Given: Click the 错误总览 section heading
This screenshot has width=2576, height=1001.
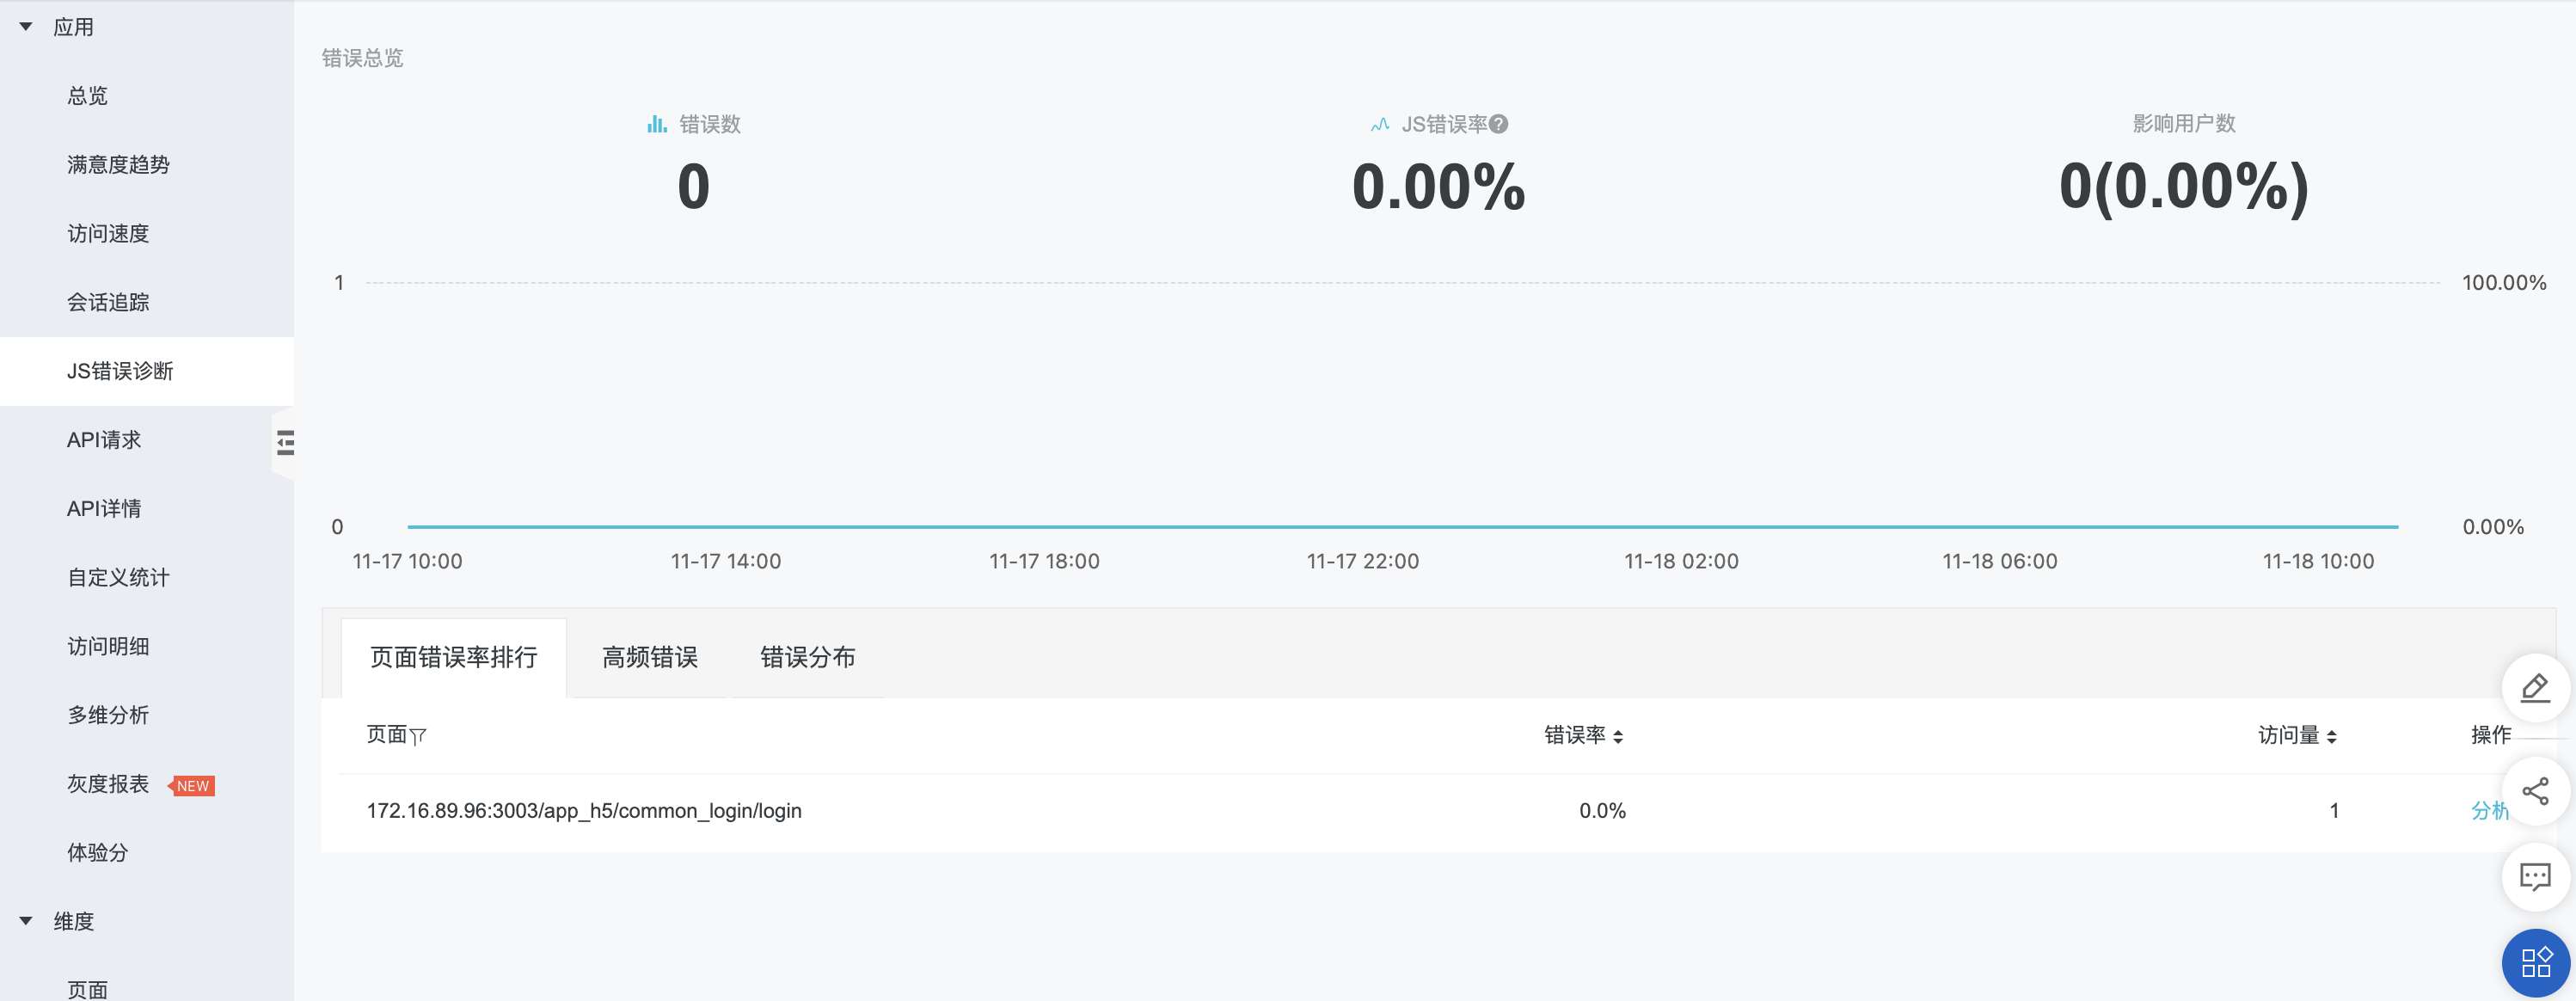Looking at the screenshot, I should tap(362, 58).
